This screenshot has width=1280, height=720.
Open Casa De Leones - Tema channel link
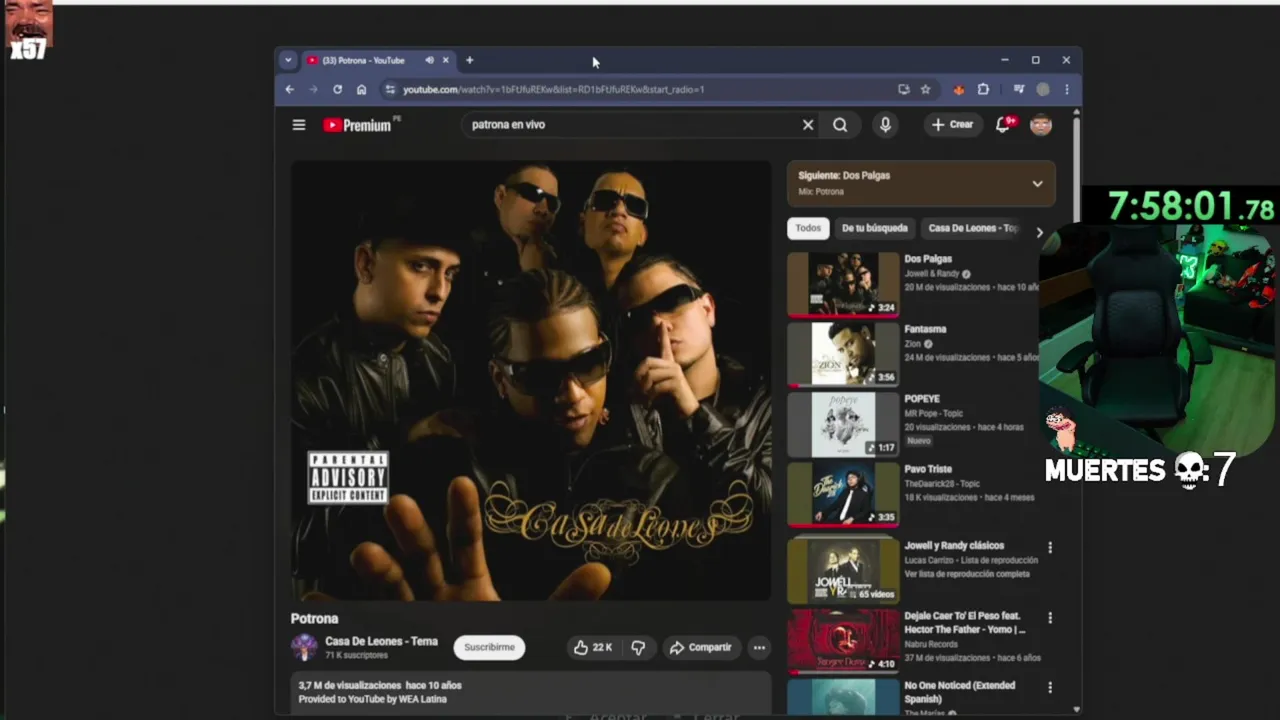pos(381,642)
